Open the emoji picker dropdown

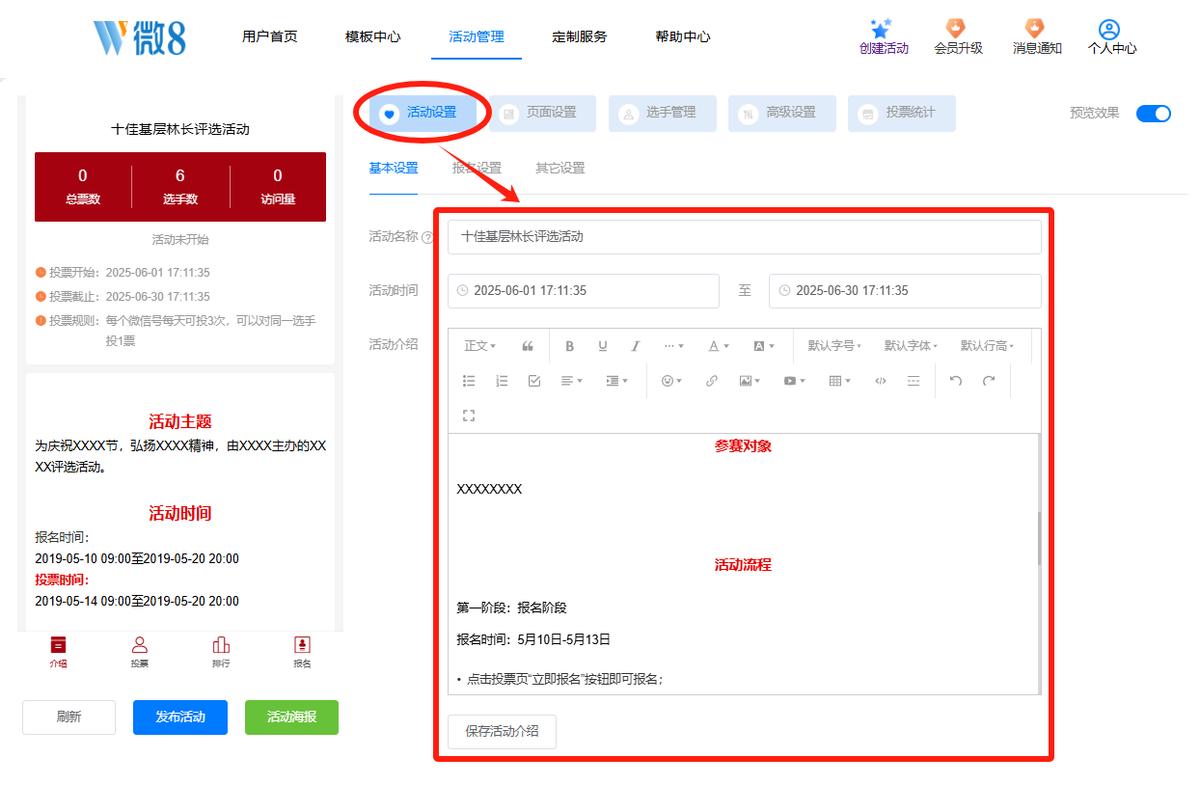click(672, 381)
